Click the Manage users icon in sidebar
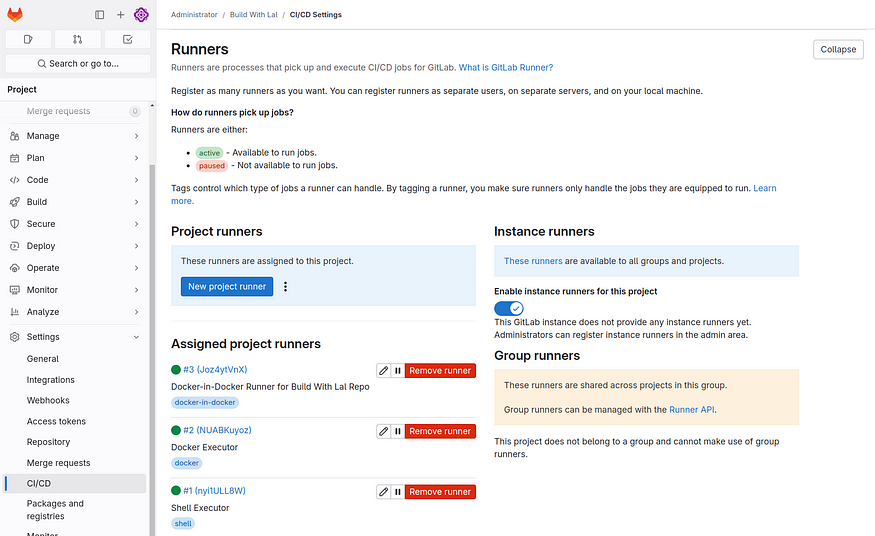Image resolution: width=875 pixels, height=536 pixels. point(15,136)
